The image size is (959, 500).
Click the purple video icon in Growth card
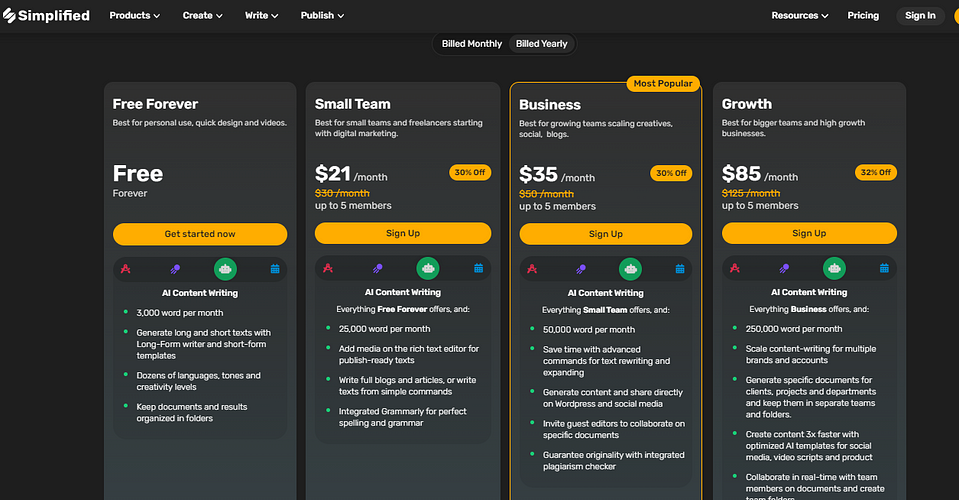click(784, 268)
